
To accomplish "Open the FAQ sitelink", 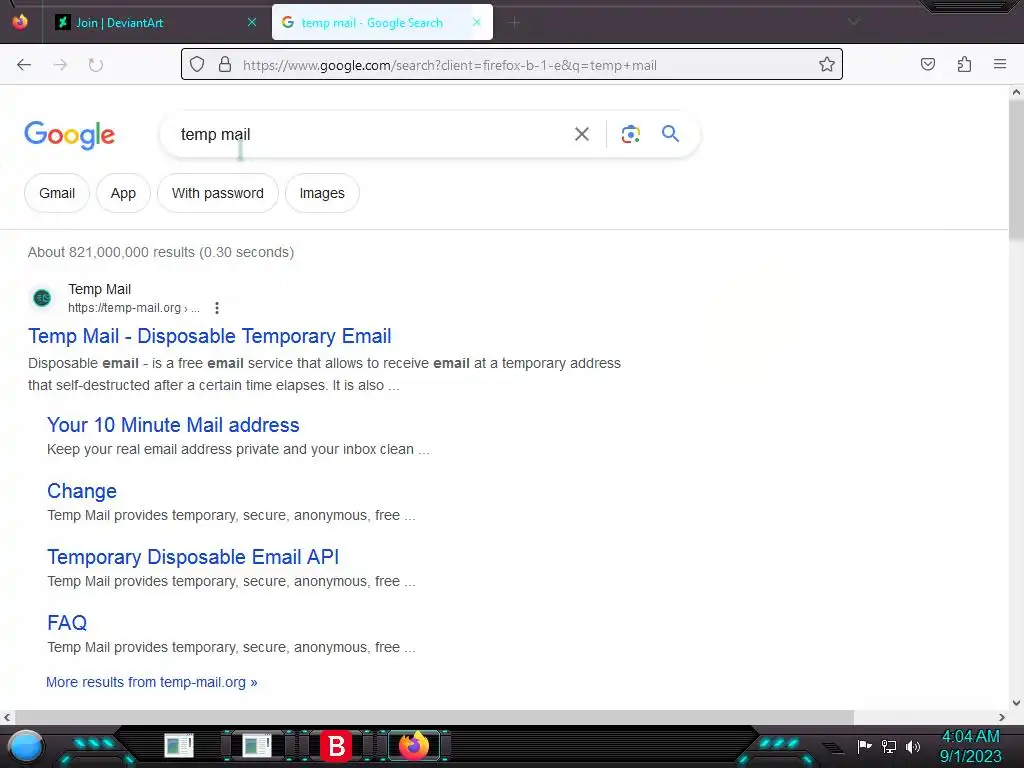I will (67, 623).
